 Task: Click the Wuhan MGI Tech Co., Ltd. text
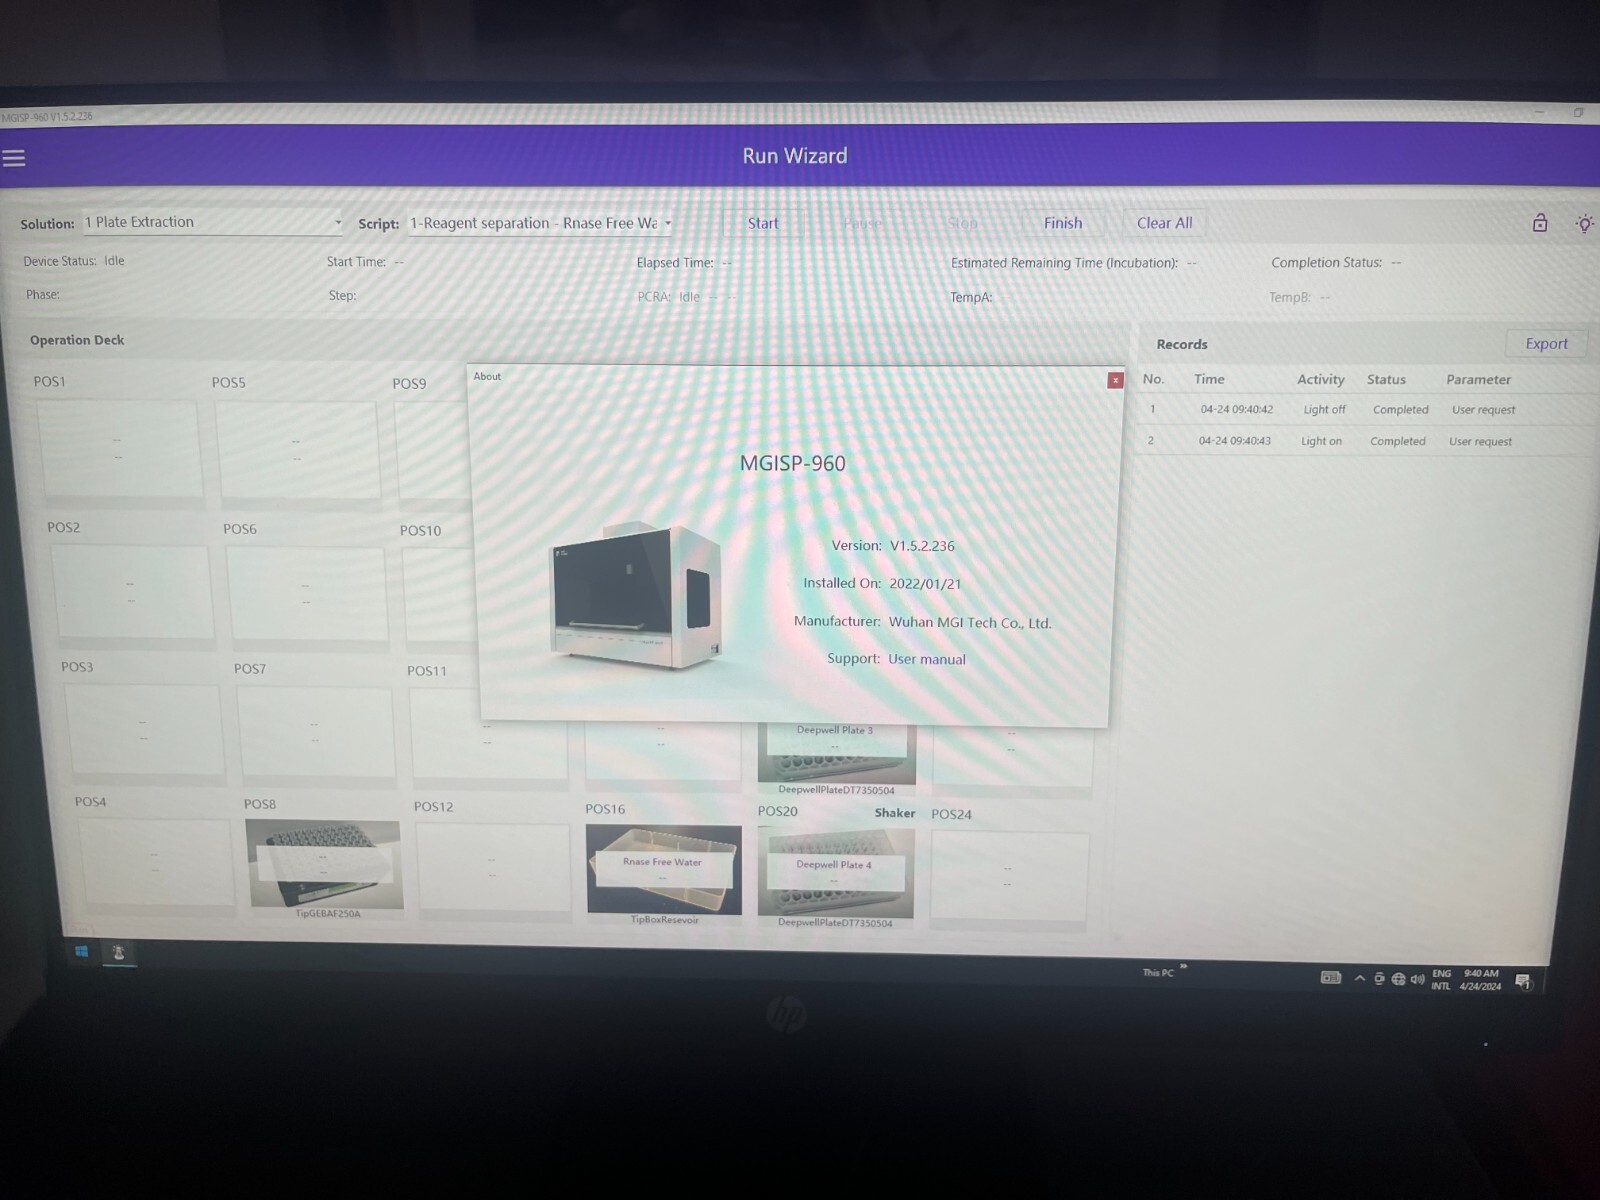pyautogui.click(x=970, y=622)
